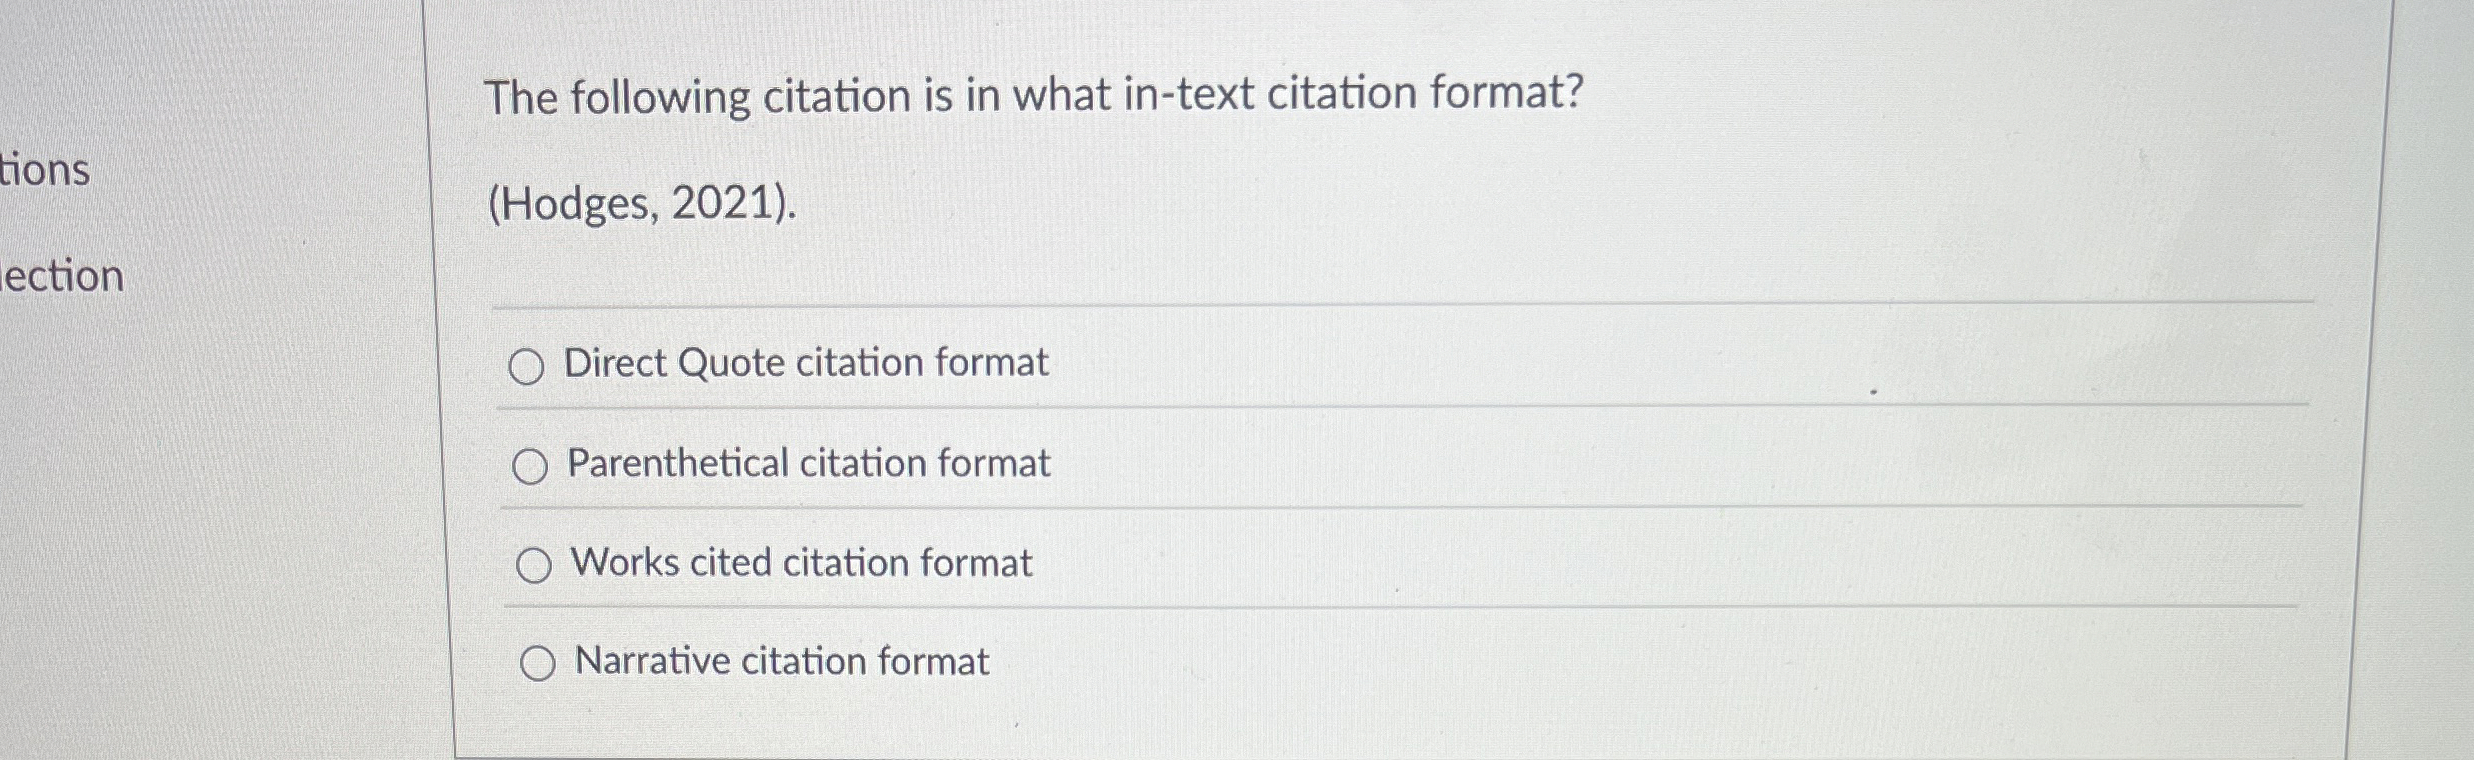Pick the Works cited citation format option
This screenshot has width=2474, height=760.
pos(536,563)
